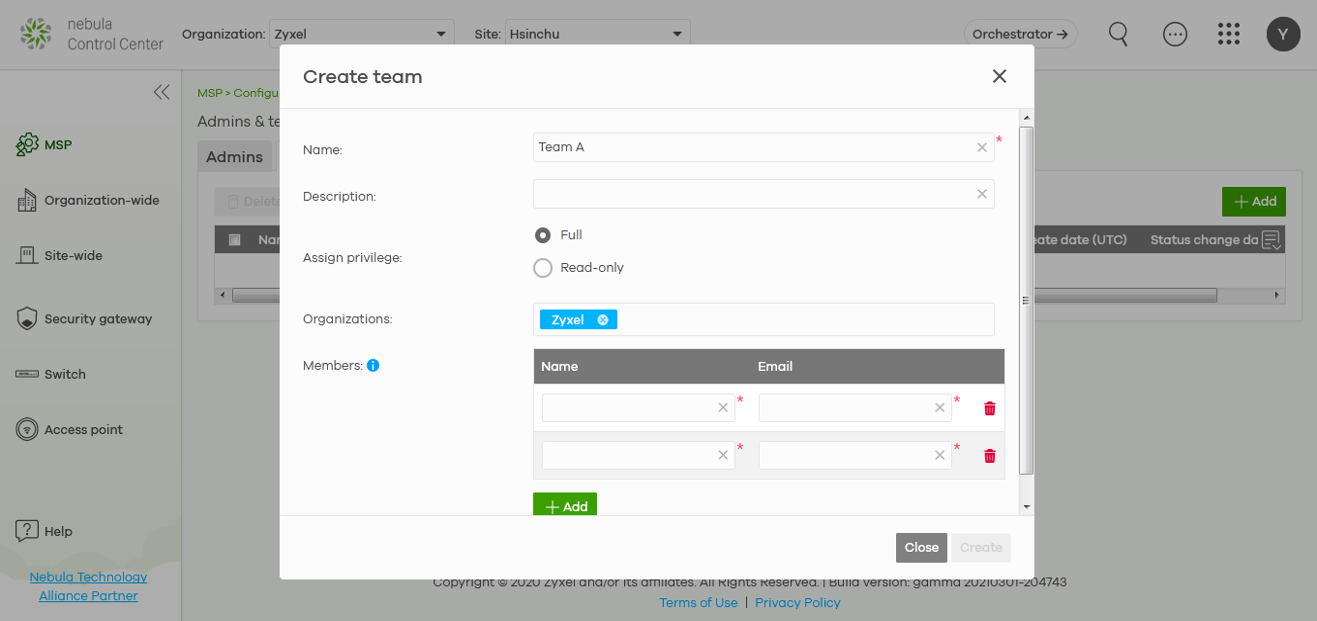Image resolution: width=1317 pixels, height=621 pixels.
Task: Open the search magnifier icon
Action: click(x=1118, y=34)
